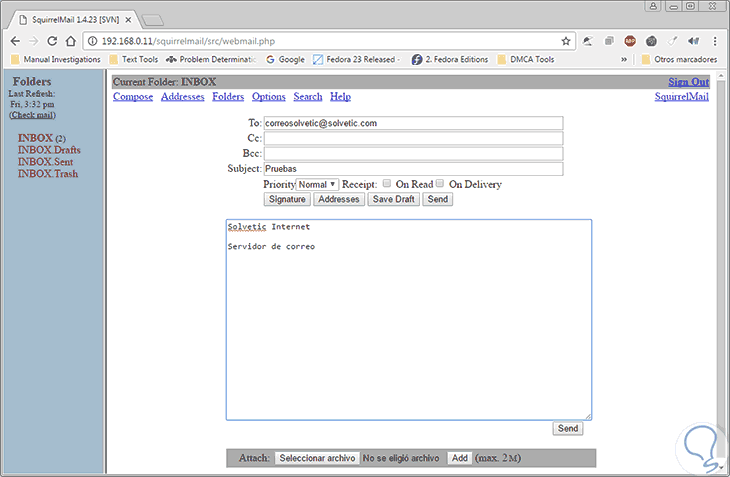The height and width of the screenshot is (477, 730).
Task: Open the Google bookmark
Action: coord(285,59)
